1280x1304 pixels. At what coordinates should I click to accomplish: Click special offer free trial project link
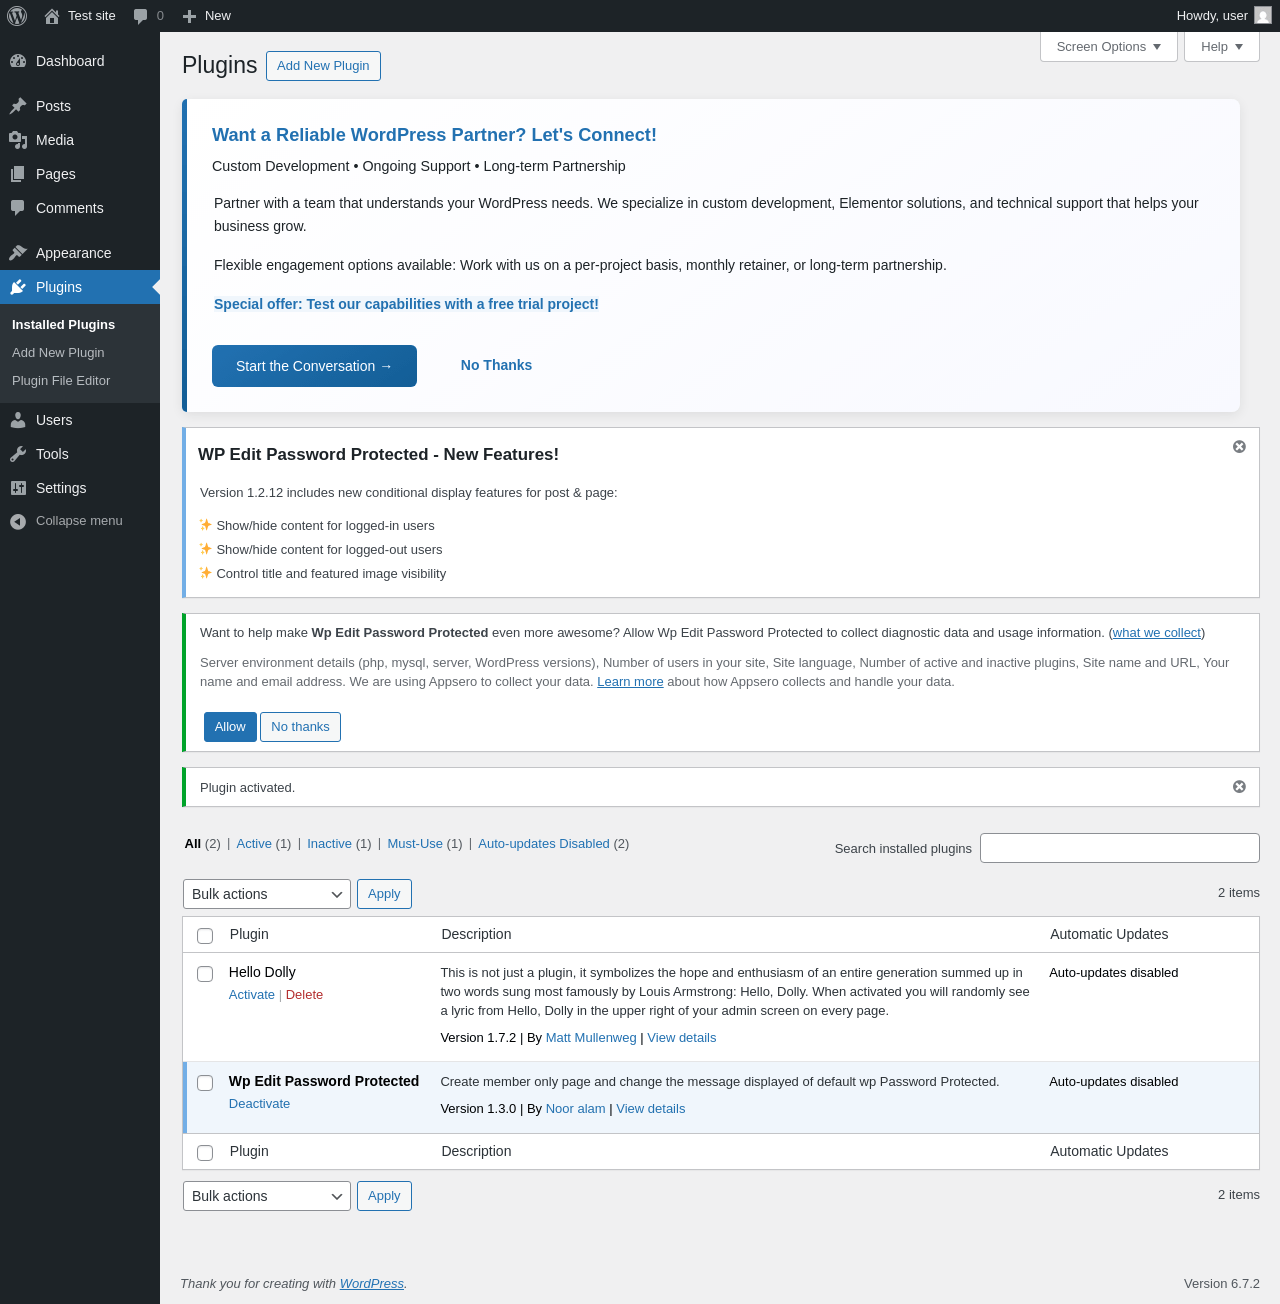[x=406, y=304]
